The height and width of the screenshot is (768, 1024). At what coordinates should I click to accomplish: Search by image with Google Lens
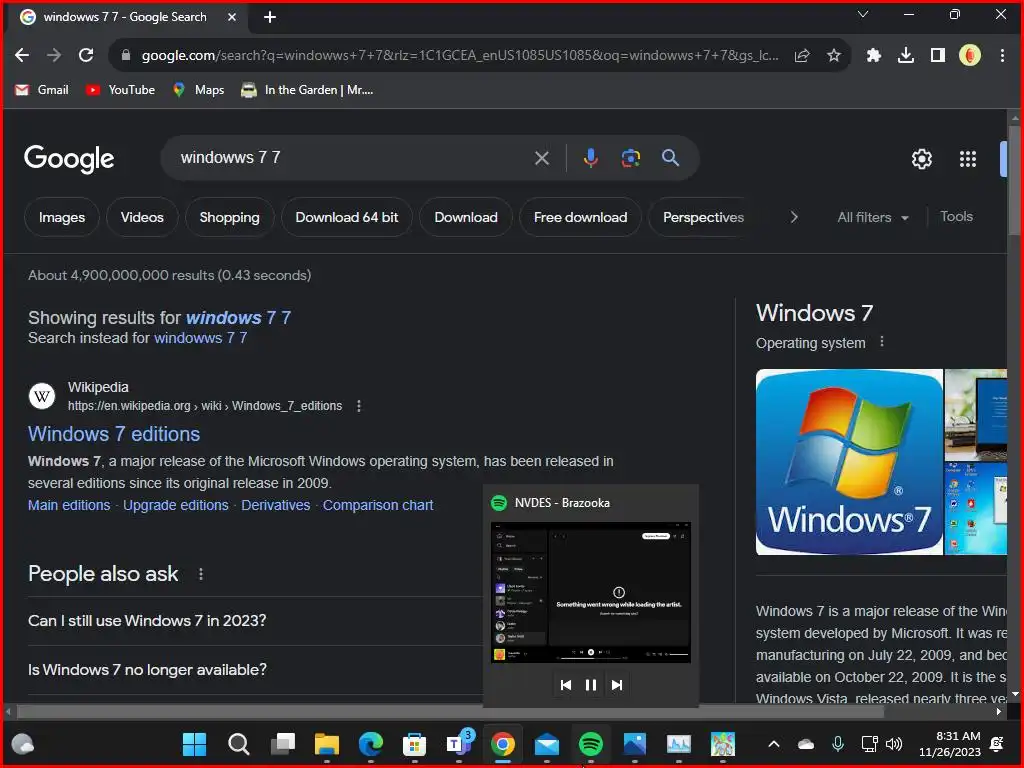click(630, 158)
